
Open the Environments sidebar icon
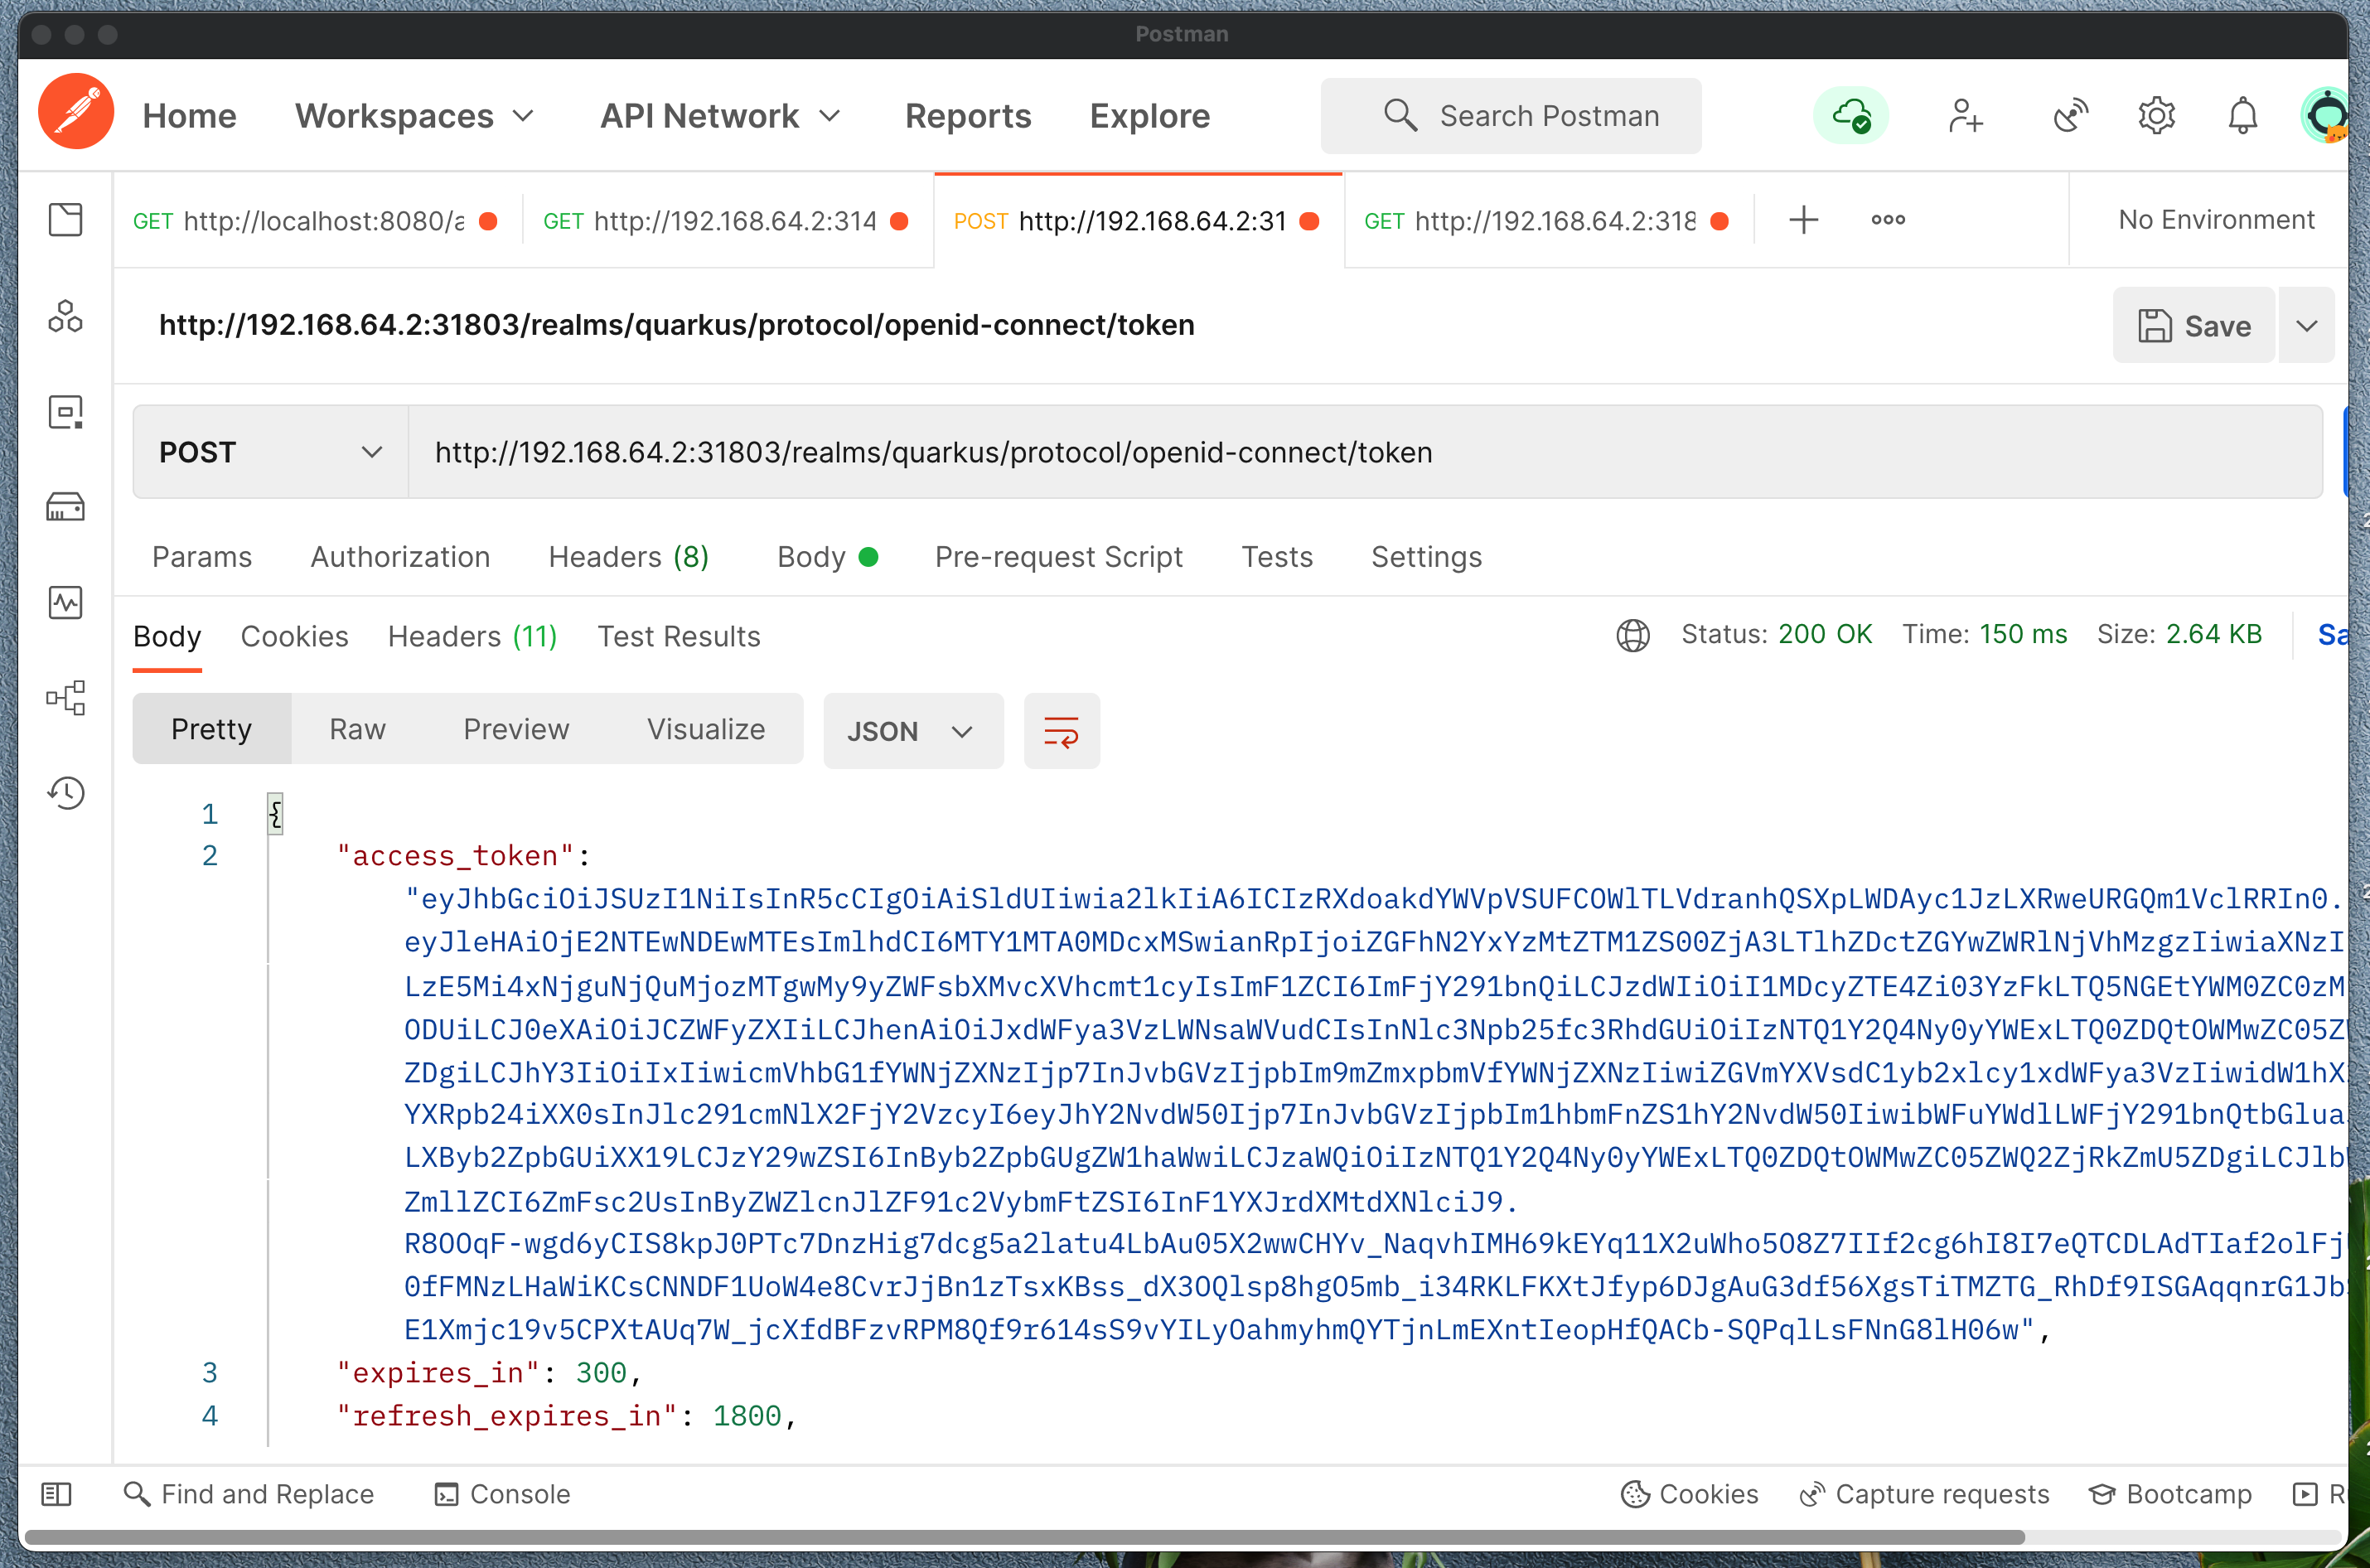pos(65,412)
